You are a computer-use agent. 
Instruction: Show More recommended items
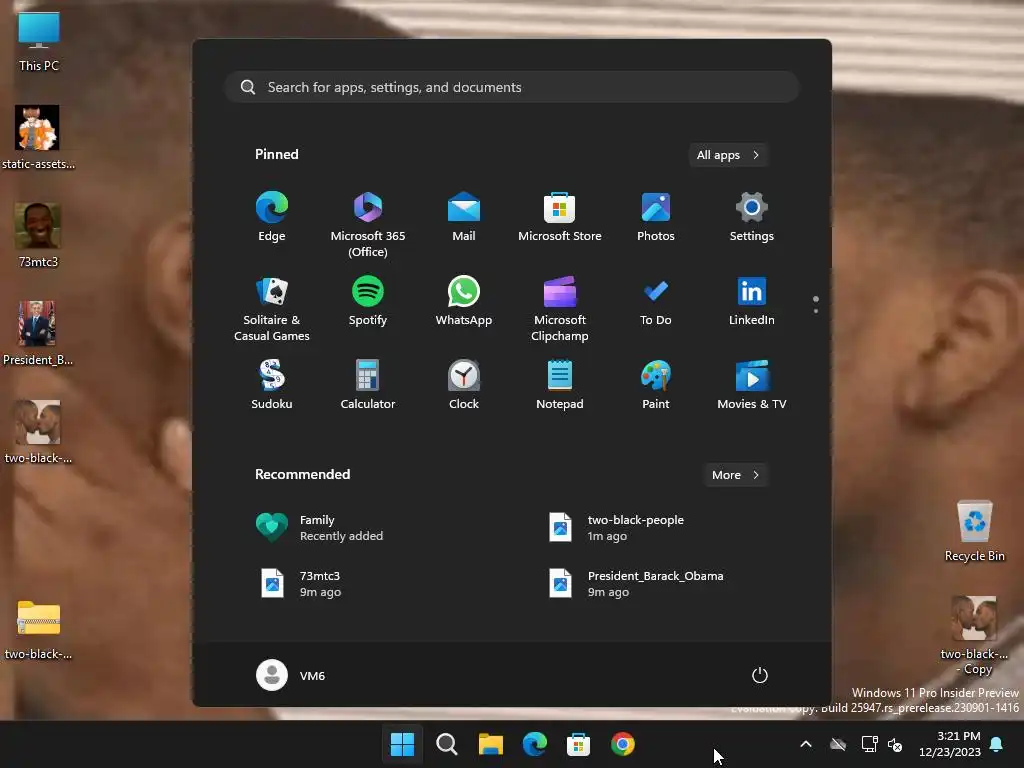(735, 475)
